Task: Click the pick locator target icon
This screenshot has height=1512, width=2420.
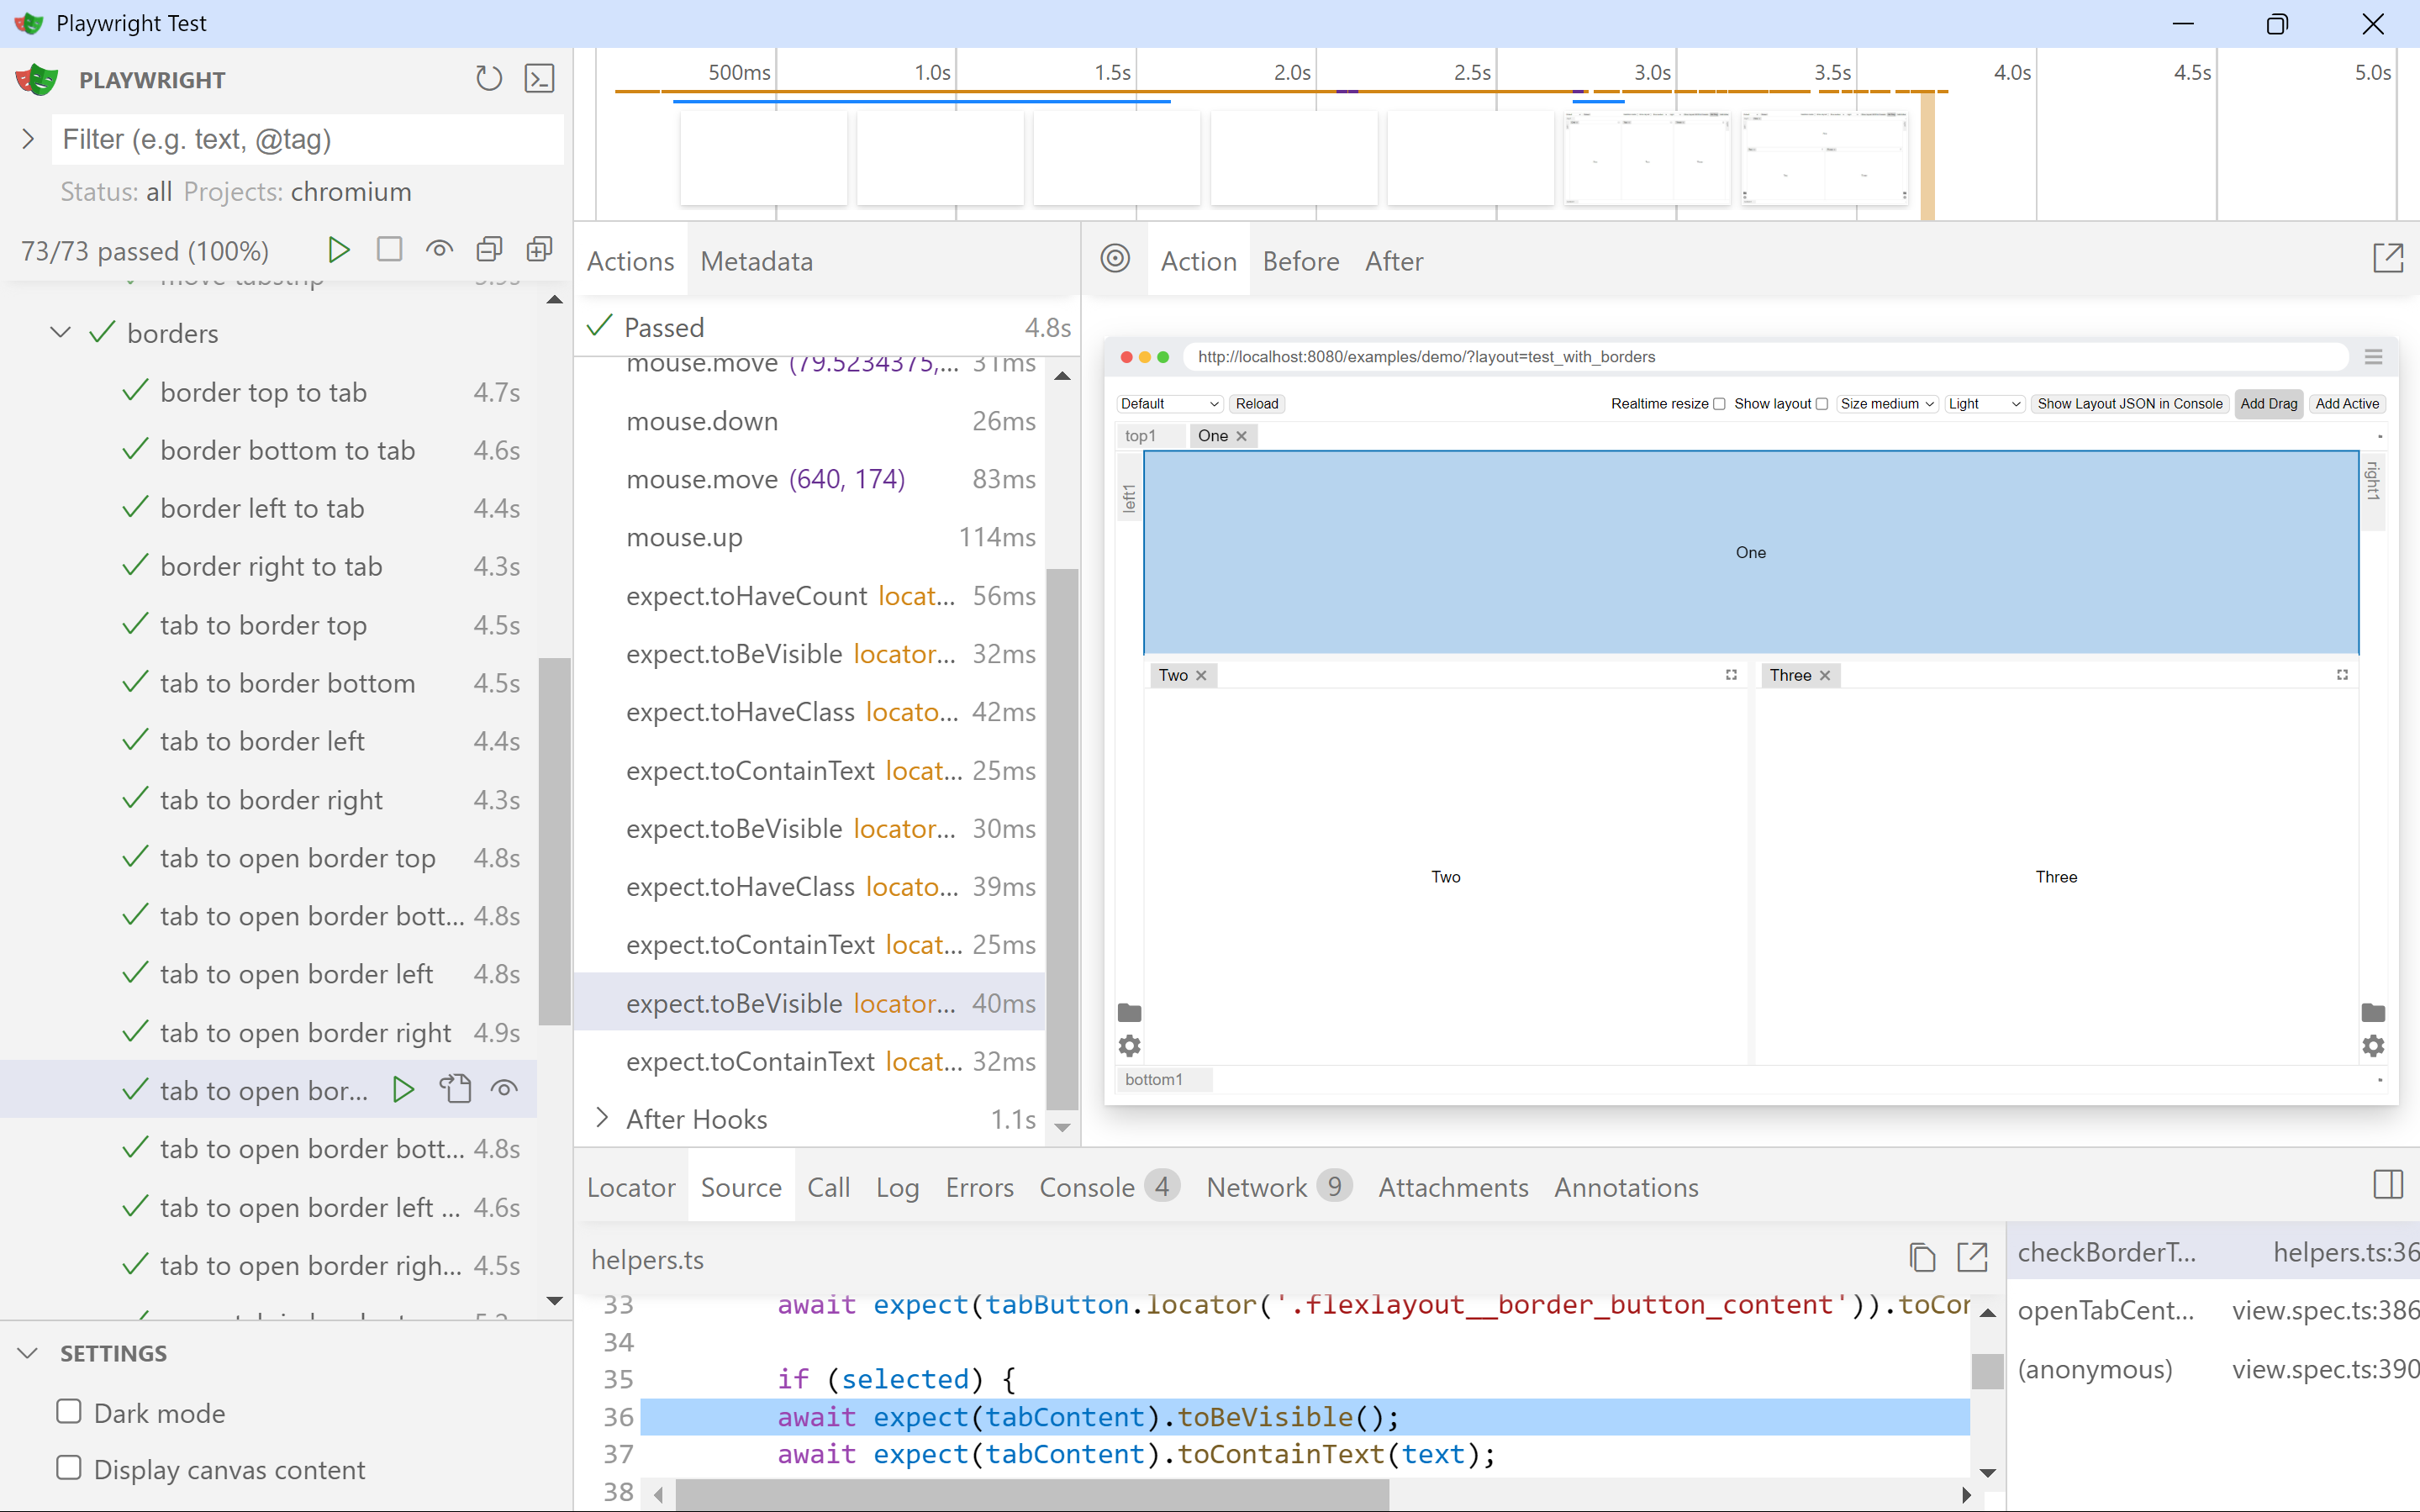Action: (x=1115, y=260)
